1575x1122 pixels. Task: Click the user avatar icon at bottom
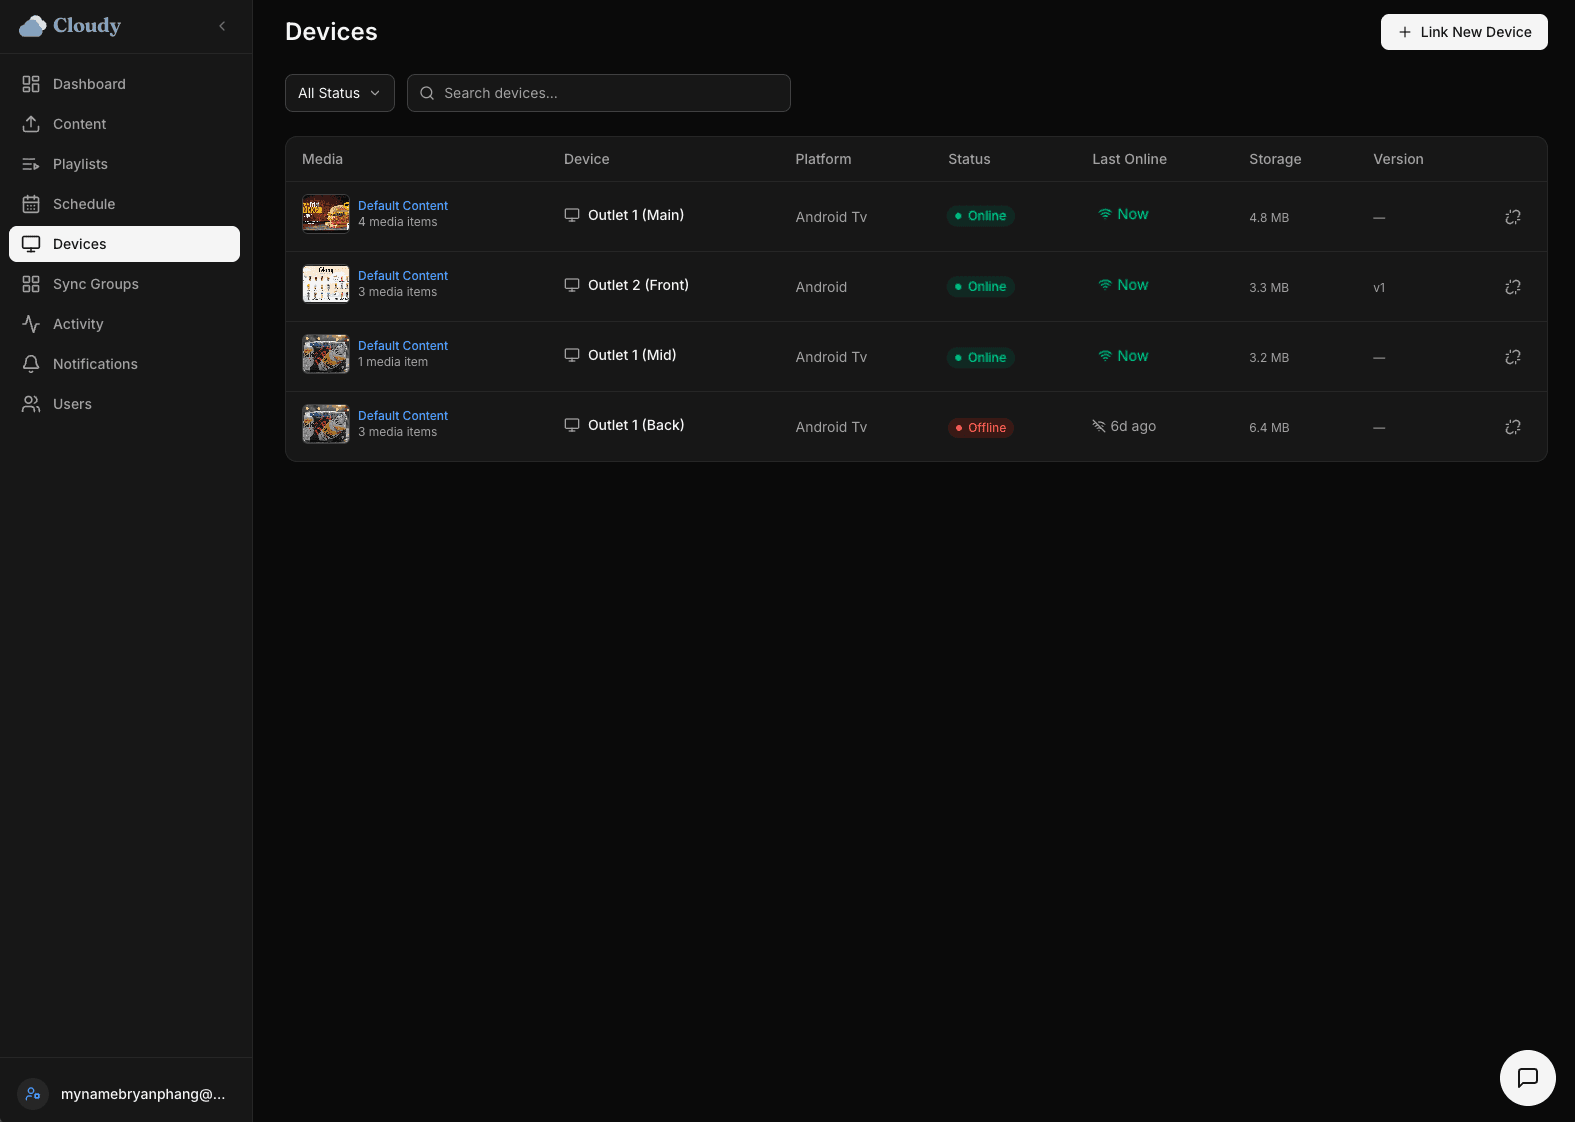33,1094
